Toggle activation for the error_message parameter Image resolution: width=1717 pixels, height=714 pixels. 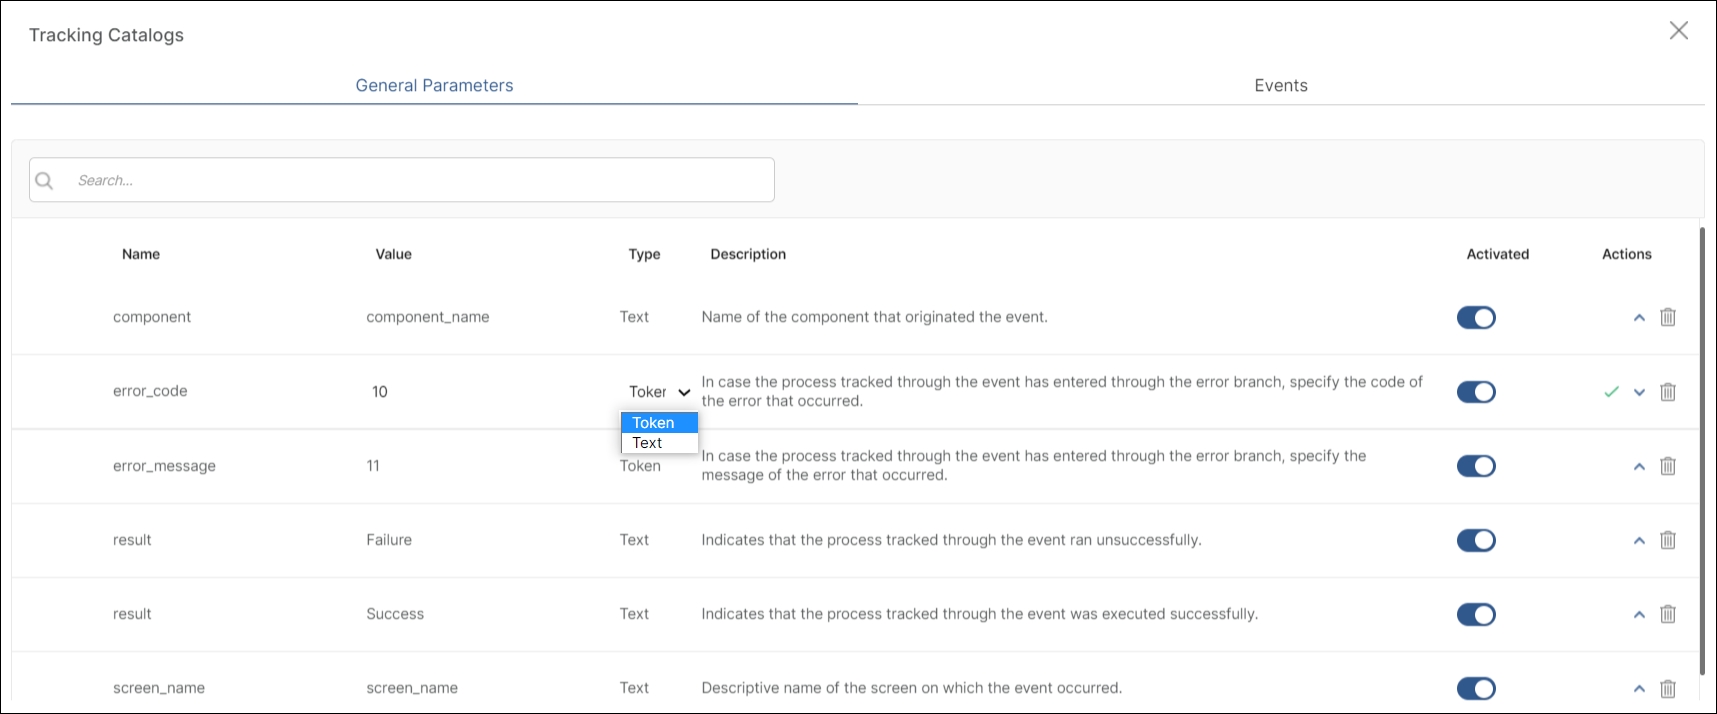1476,466
